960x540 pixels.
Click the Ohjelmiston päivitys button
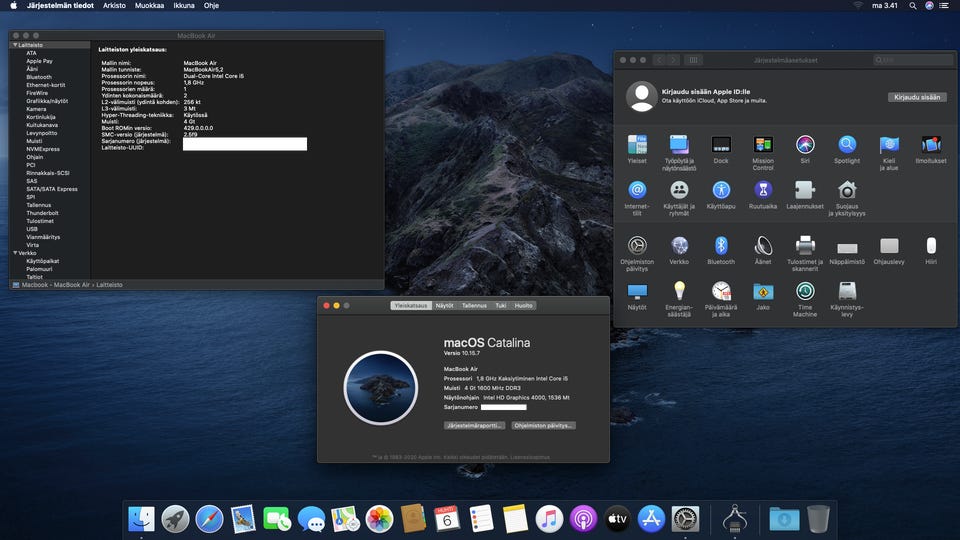tap(543, 425)
